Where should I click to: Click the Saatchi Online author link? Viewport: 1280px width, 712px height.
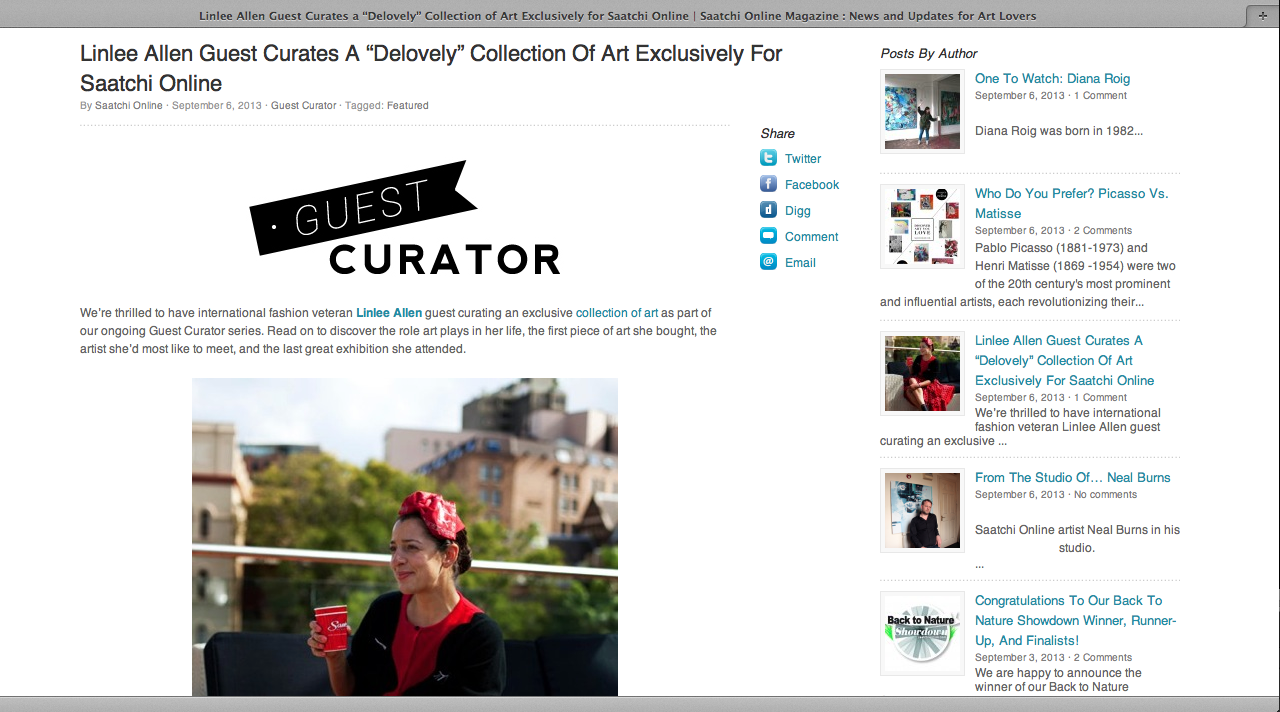pos(129,105)
